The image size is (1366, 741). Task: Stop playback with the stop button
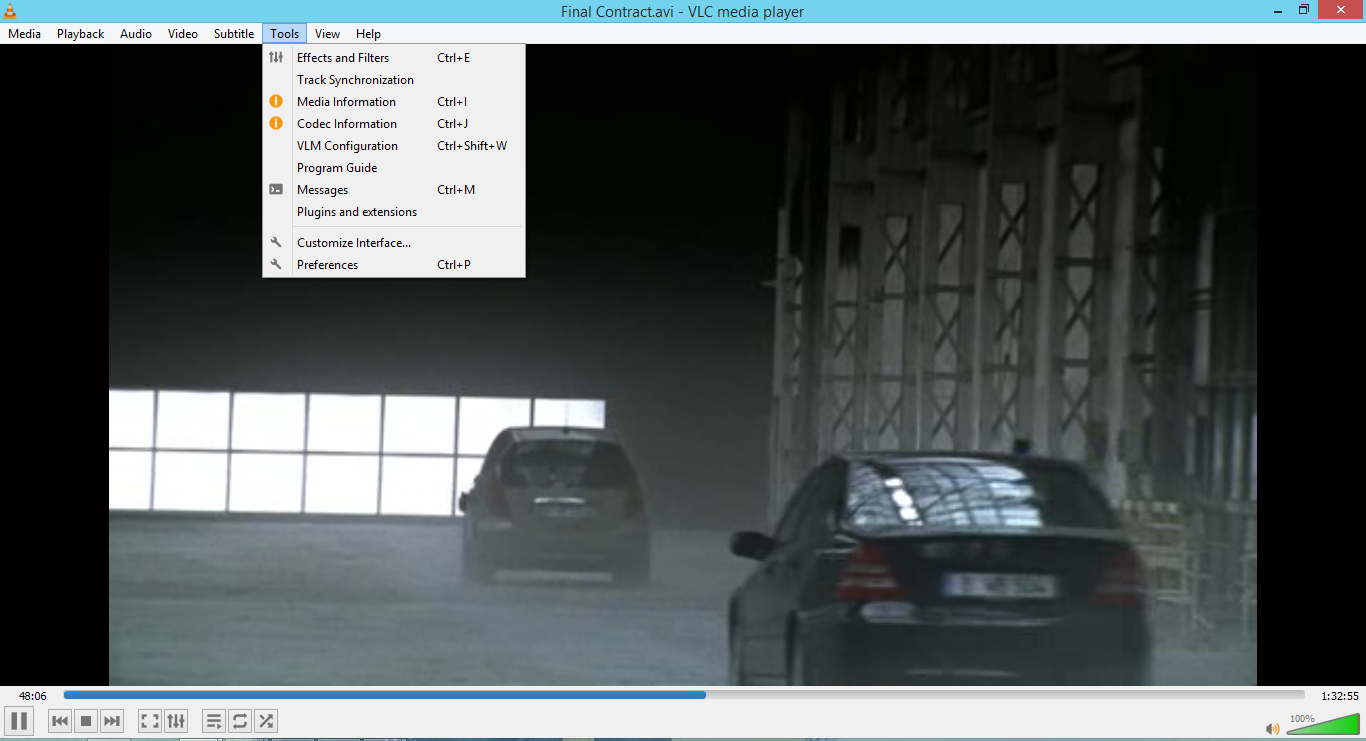(86, 720)
